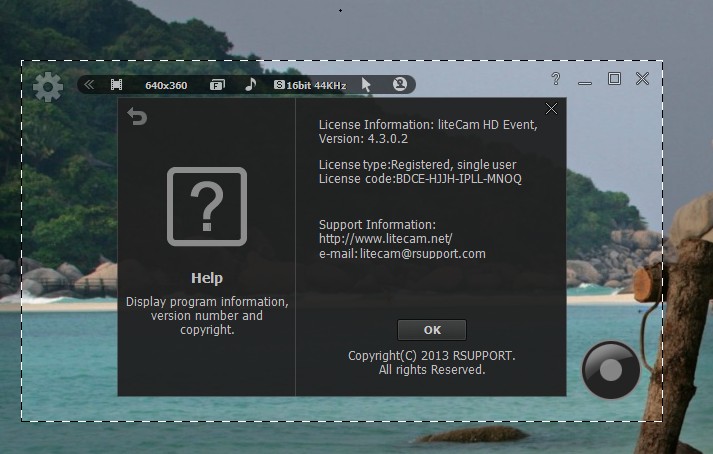Select the 16bit 44KHz audio quality

[x=310, y=85]
